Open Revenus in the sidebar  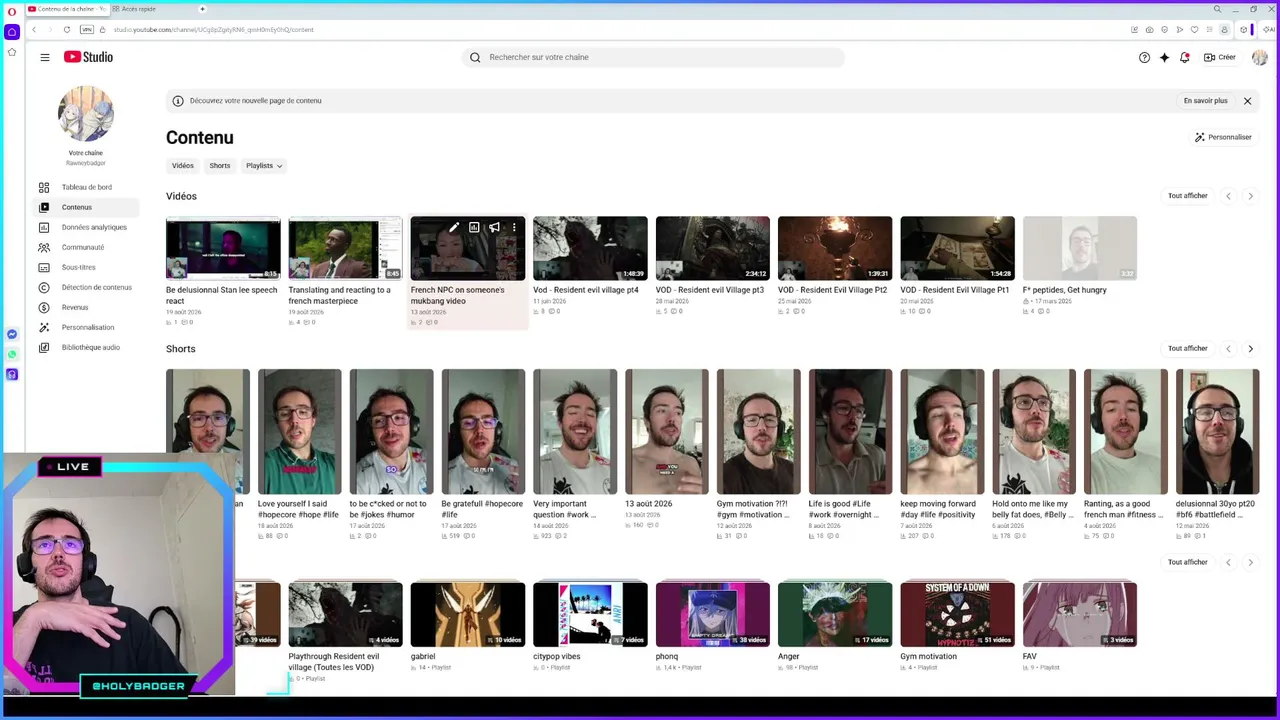[87, 307]
